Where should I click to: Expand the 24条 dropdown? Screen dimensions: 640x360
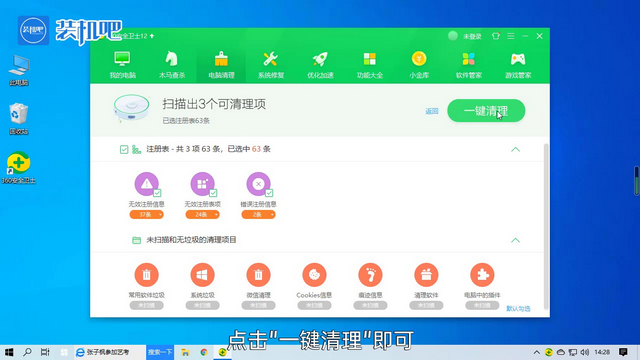pyautogui.click(x=202, y=214)
